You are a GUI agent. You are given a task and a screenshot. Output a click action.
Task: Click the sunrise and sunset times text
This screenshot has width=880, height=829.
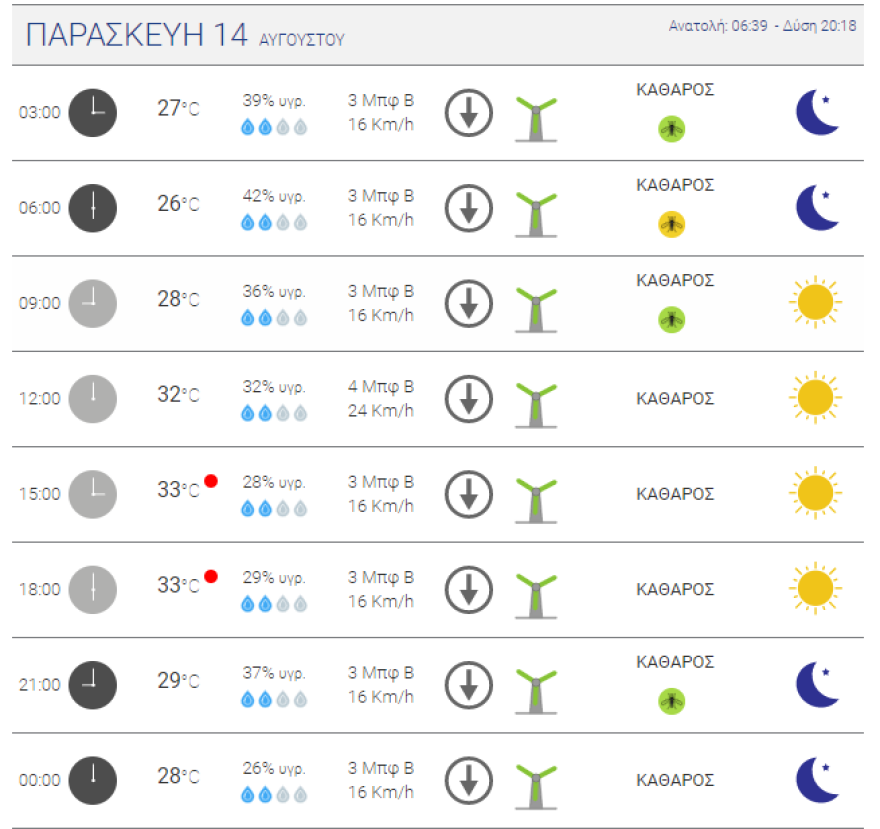coord(762,26)
